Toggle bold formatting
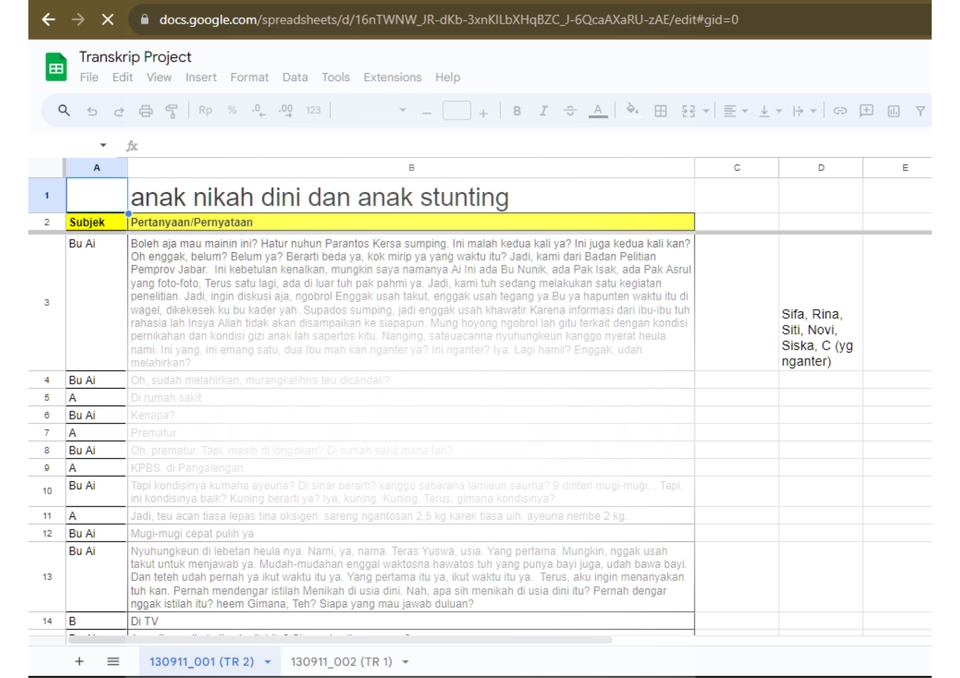 click(517, 110)
